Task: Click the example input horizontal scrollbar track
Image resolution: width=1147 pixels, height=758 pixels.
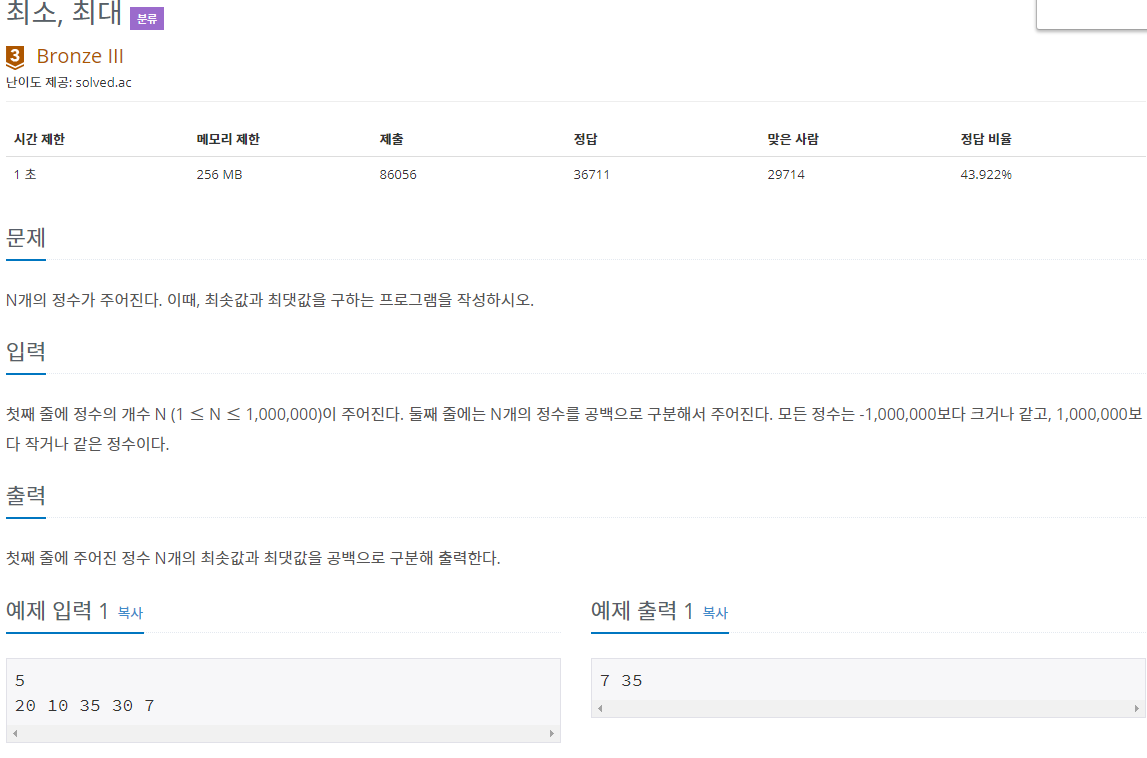Action: (283, 733)
